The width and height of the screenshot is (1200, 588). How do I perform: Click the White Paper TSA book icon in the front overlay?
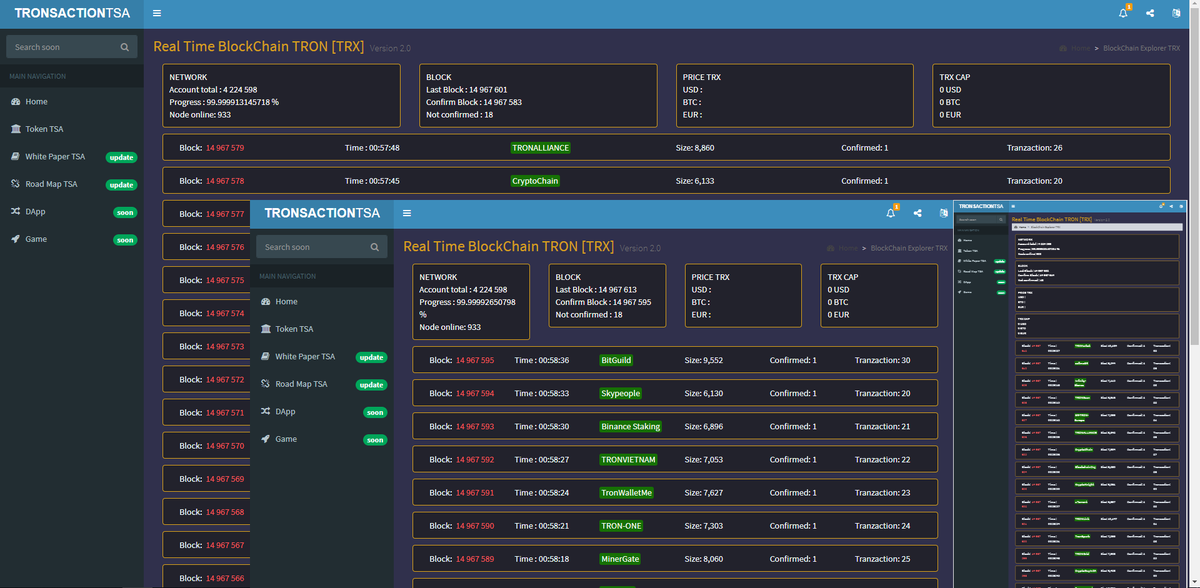point(266,357)
